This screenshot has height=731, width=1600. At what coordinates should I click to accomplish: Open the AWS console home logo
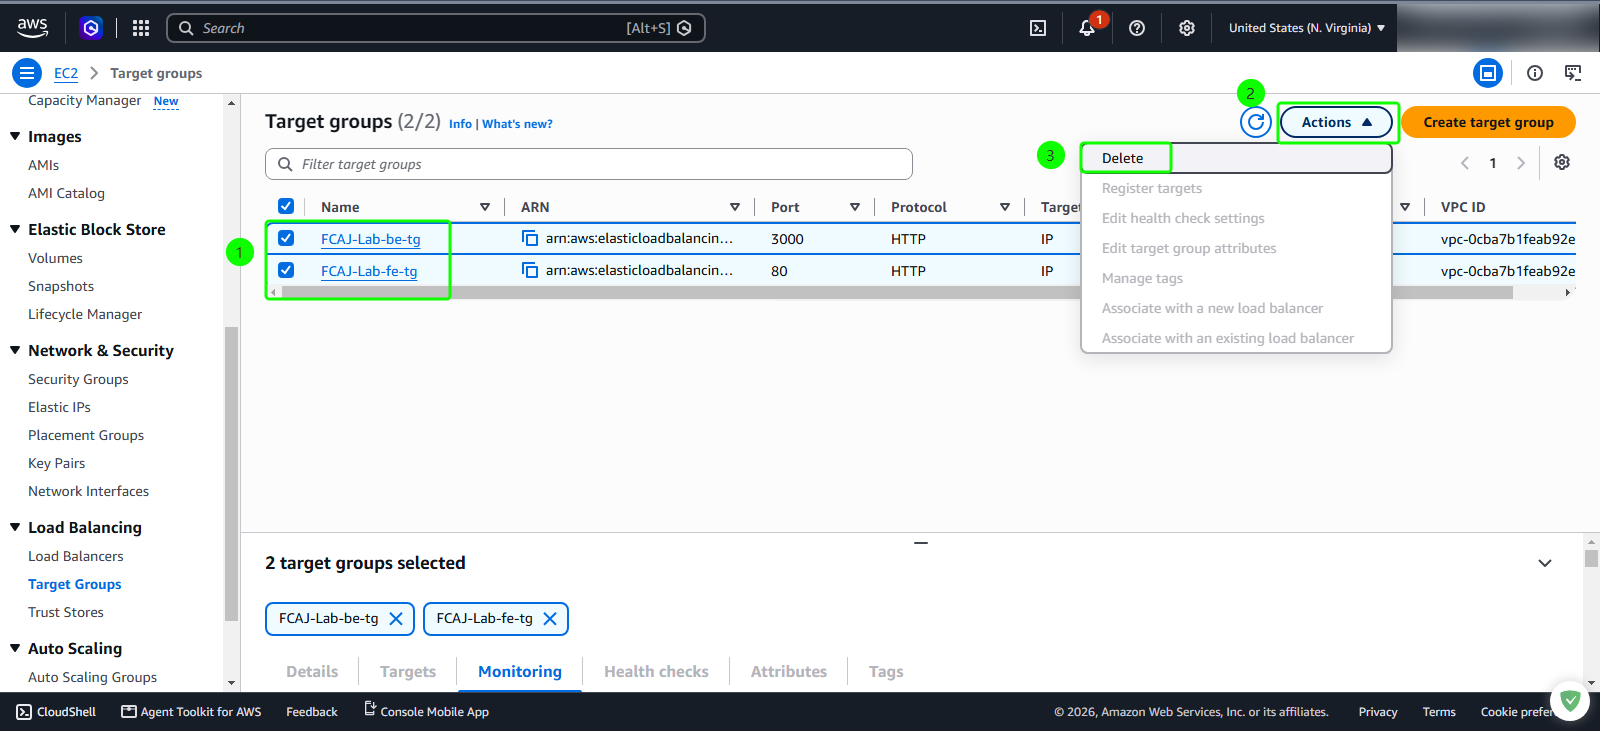point(32,28)
